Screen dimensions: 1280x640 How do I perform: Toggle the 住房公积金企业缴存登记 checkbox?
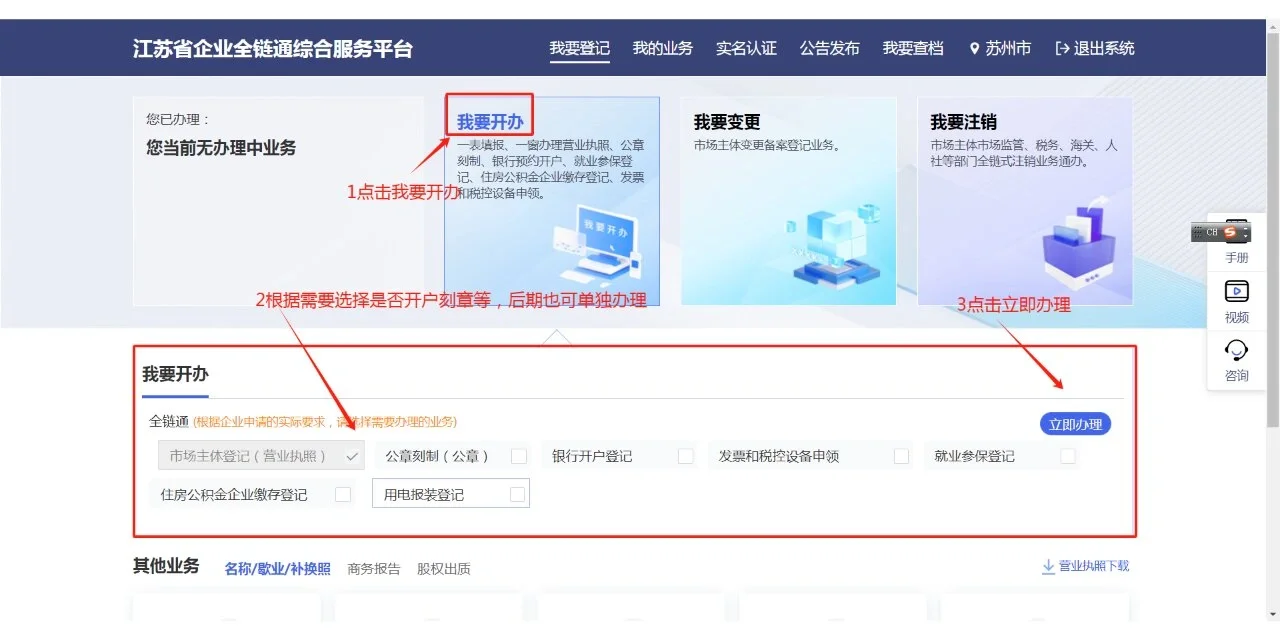click(343, 494)
